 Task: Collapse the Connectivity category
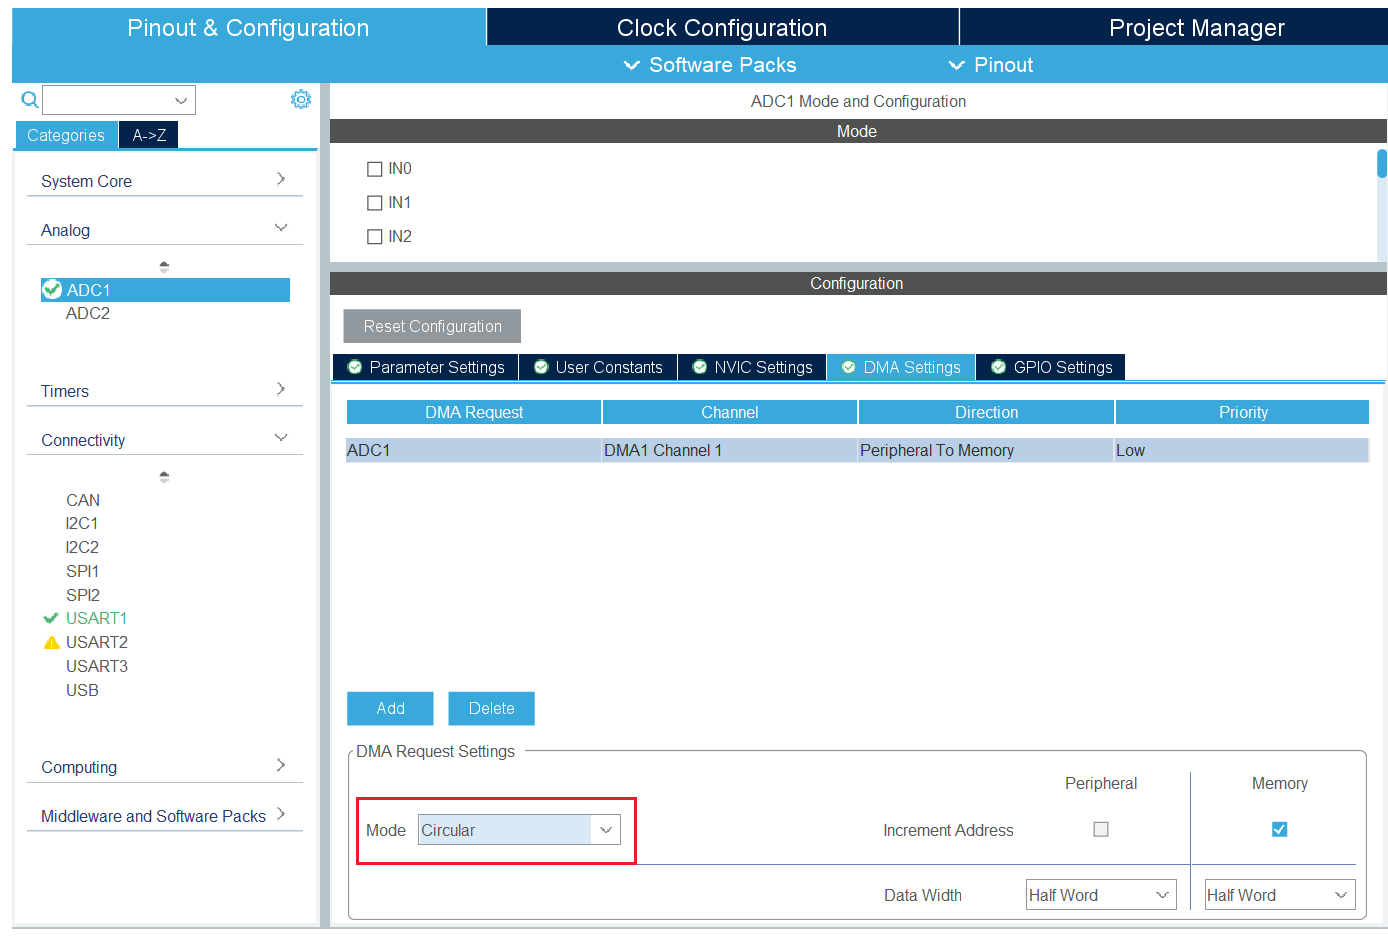pyautogui.click(x=164, y=440)
